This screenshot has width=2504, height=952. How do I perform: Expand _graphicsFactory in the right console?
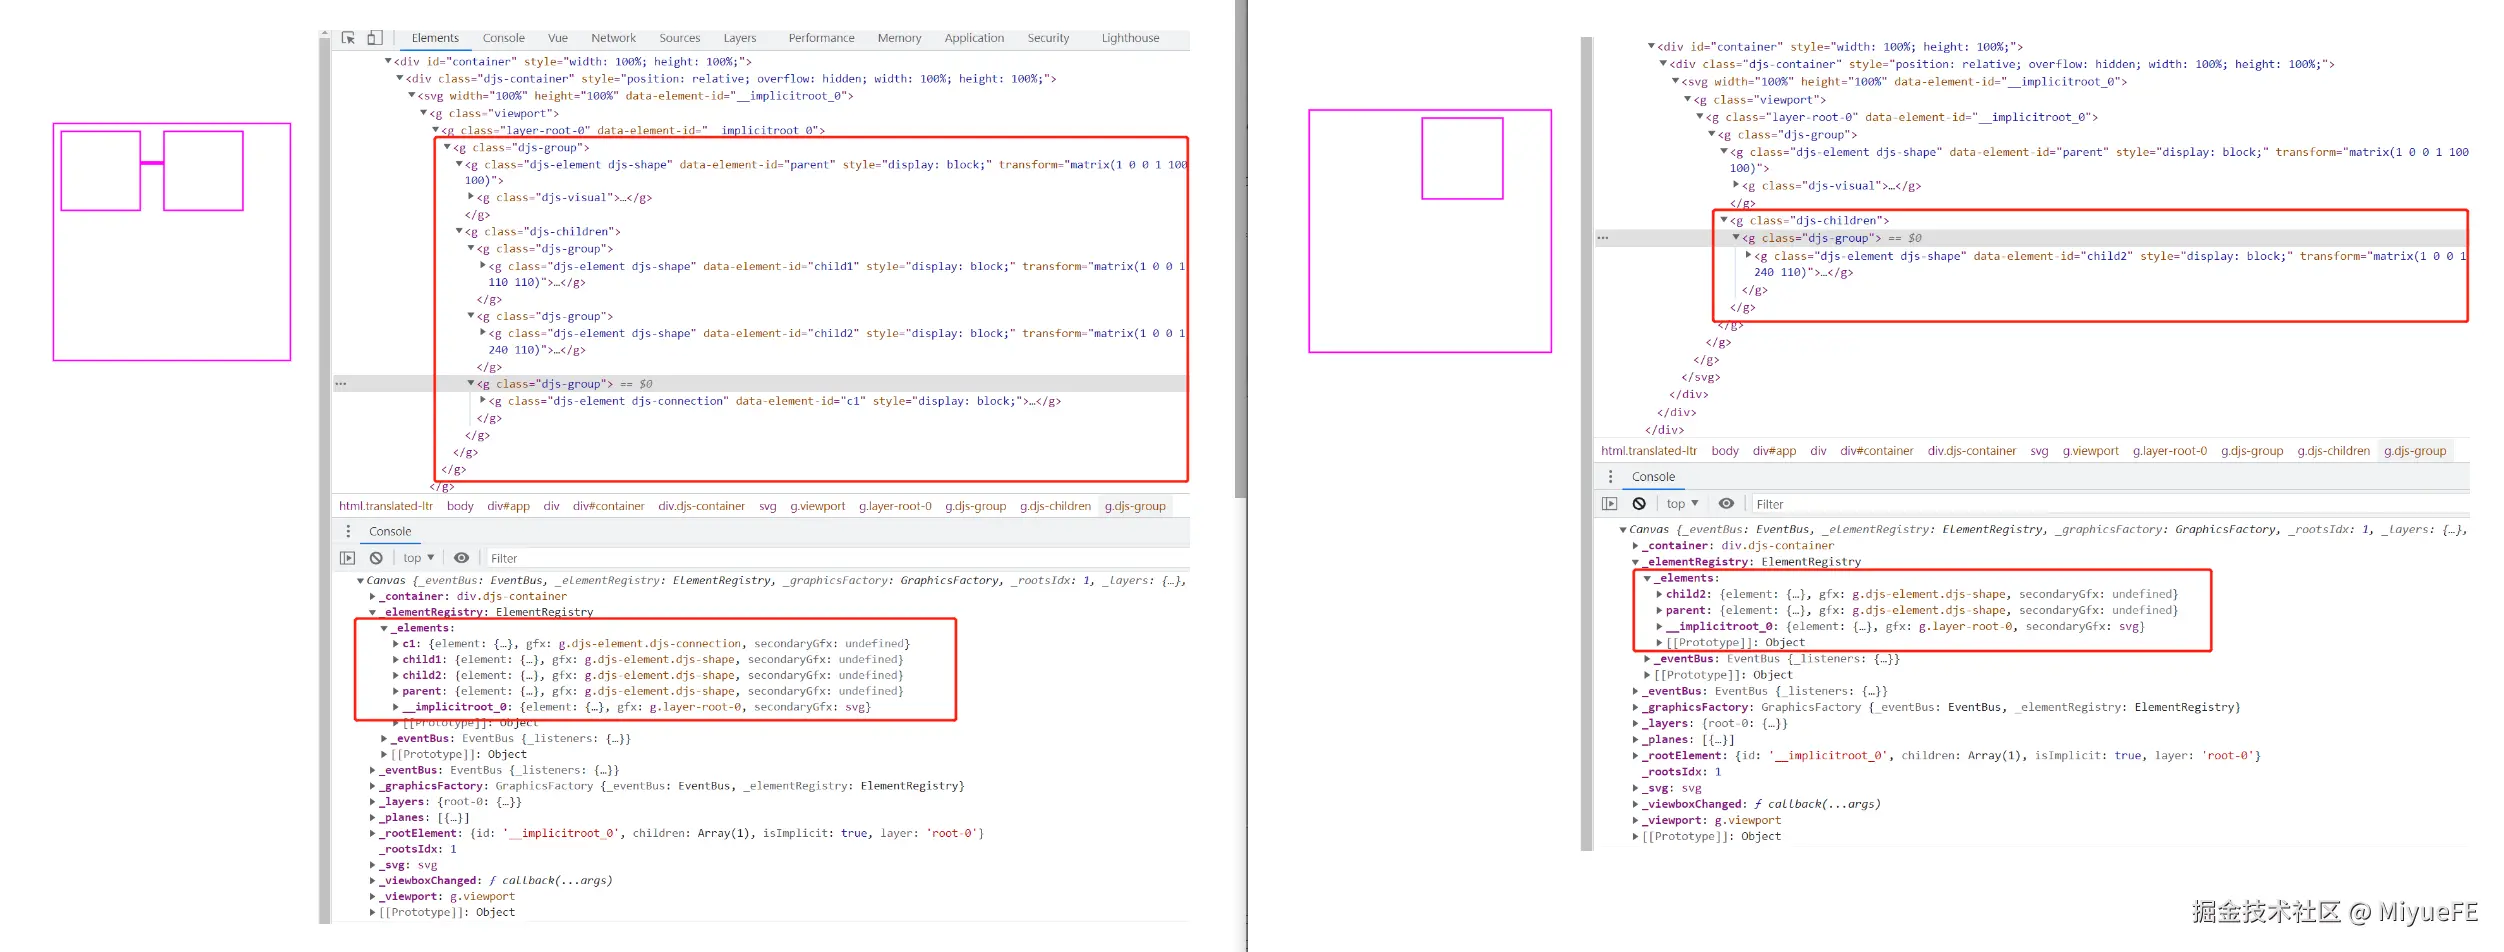point(1636,707)
